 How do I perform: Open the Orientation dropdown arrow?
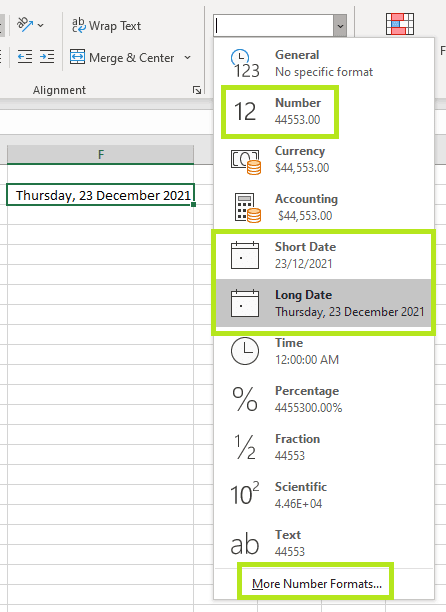[41, 26]
